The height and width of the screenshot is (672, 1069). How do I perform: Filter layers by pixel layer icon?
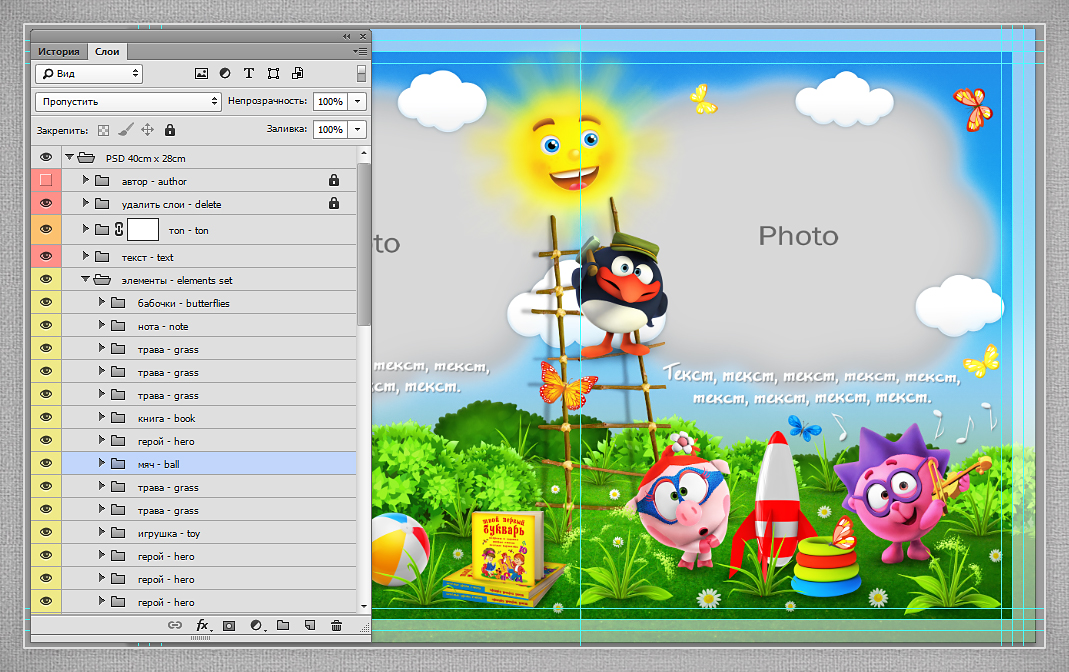(x=201, y=74)
